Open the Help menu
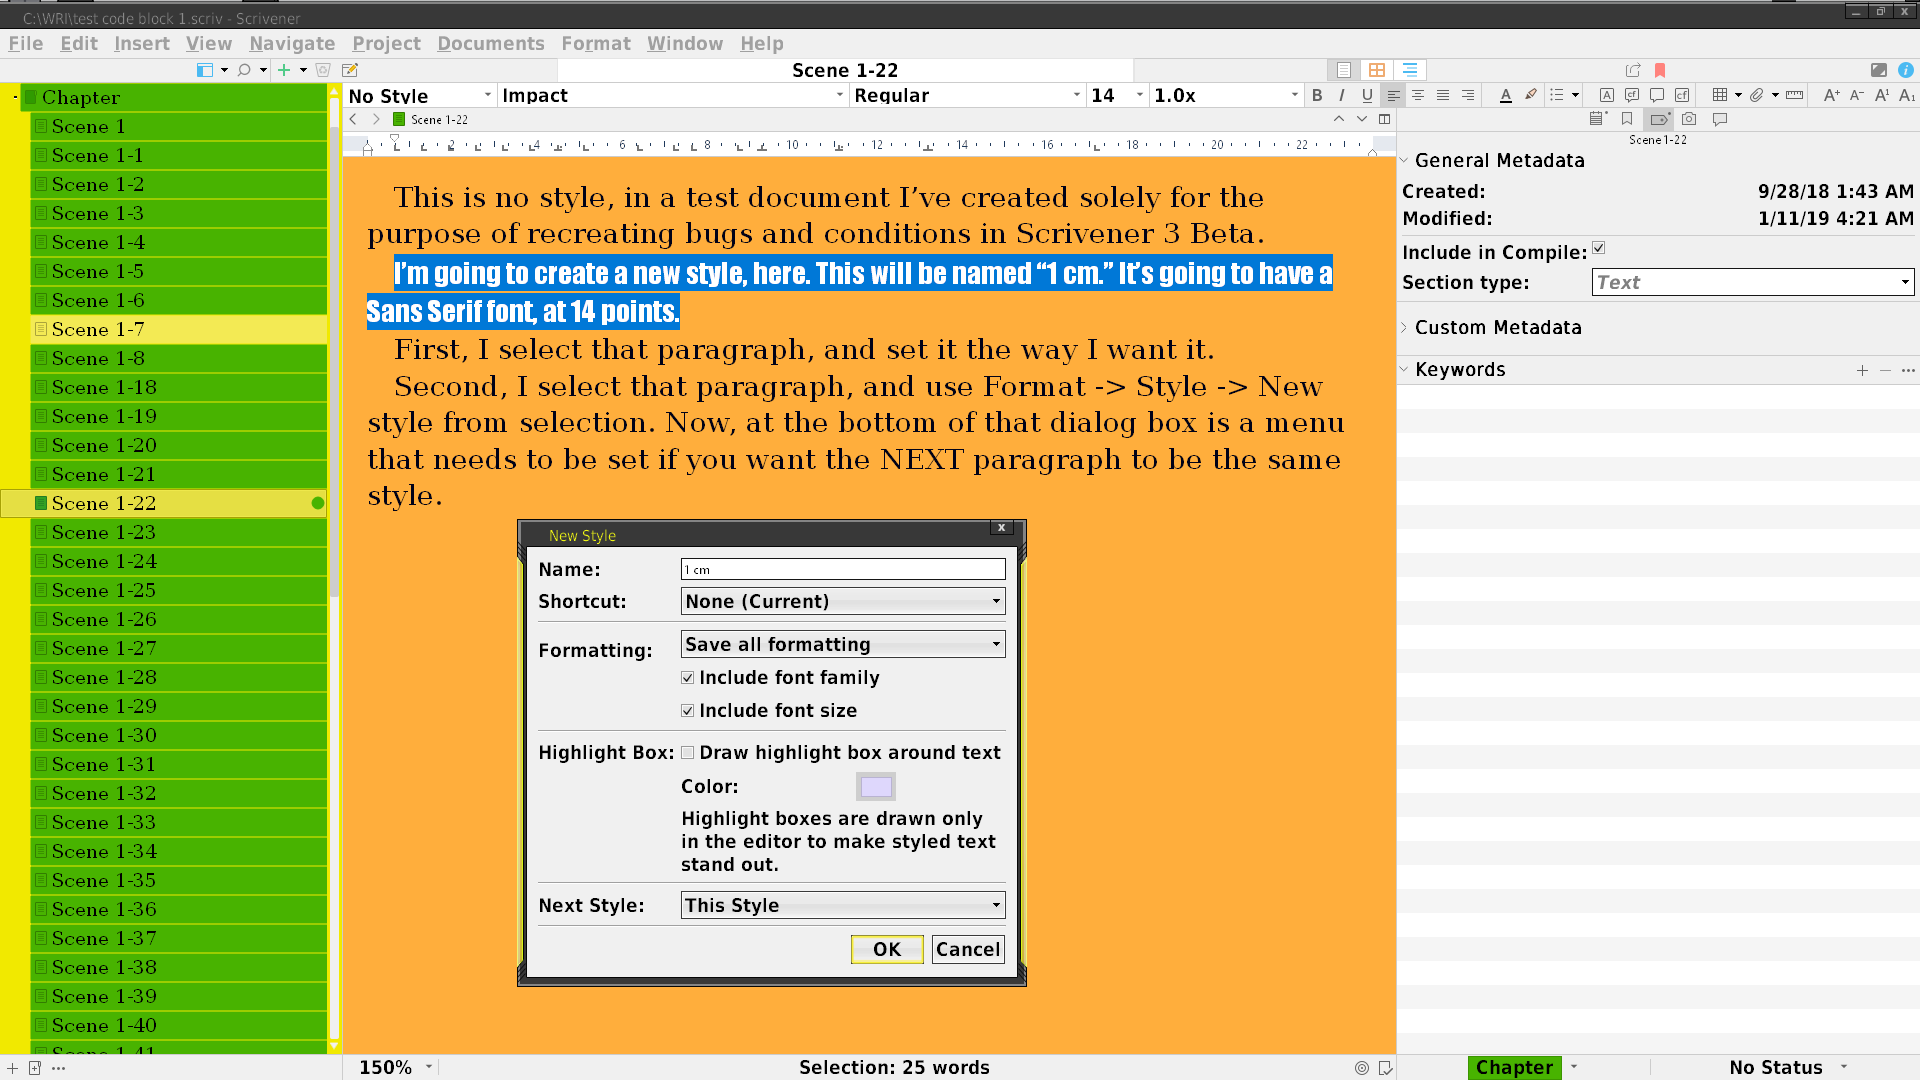The width and height of the screenshot is (1920, 1080). [x=762, y=43]
